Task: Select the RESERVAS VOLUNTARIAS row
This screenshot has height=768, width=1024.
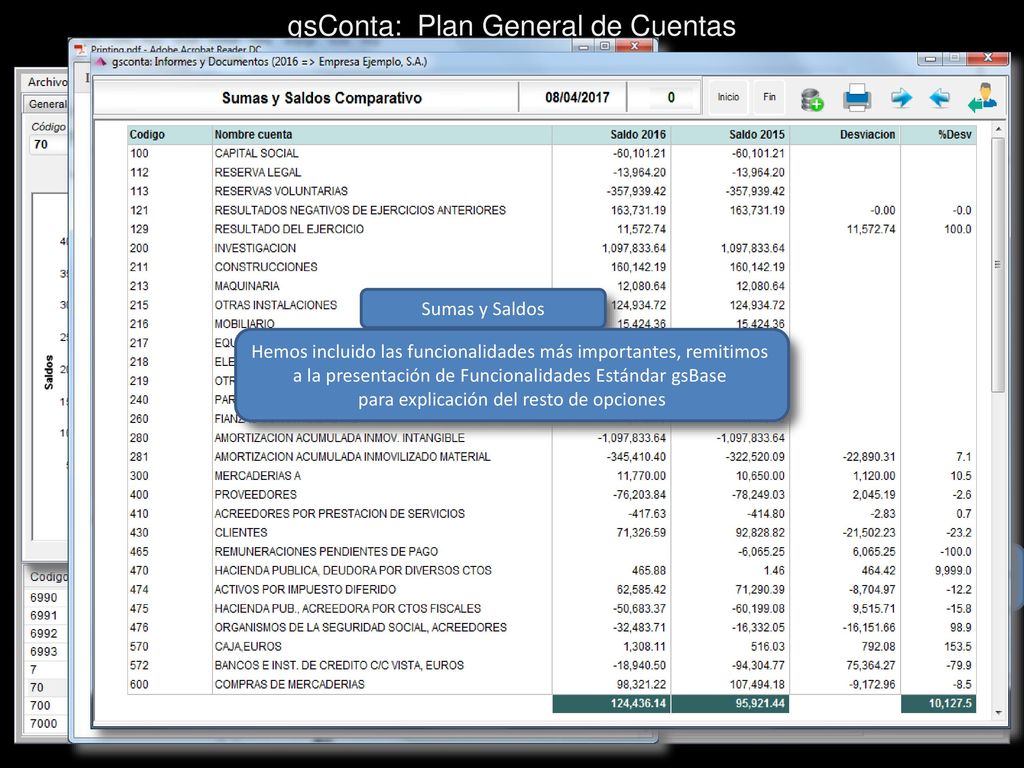Action: [552, 191]
